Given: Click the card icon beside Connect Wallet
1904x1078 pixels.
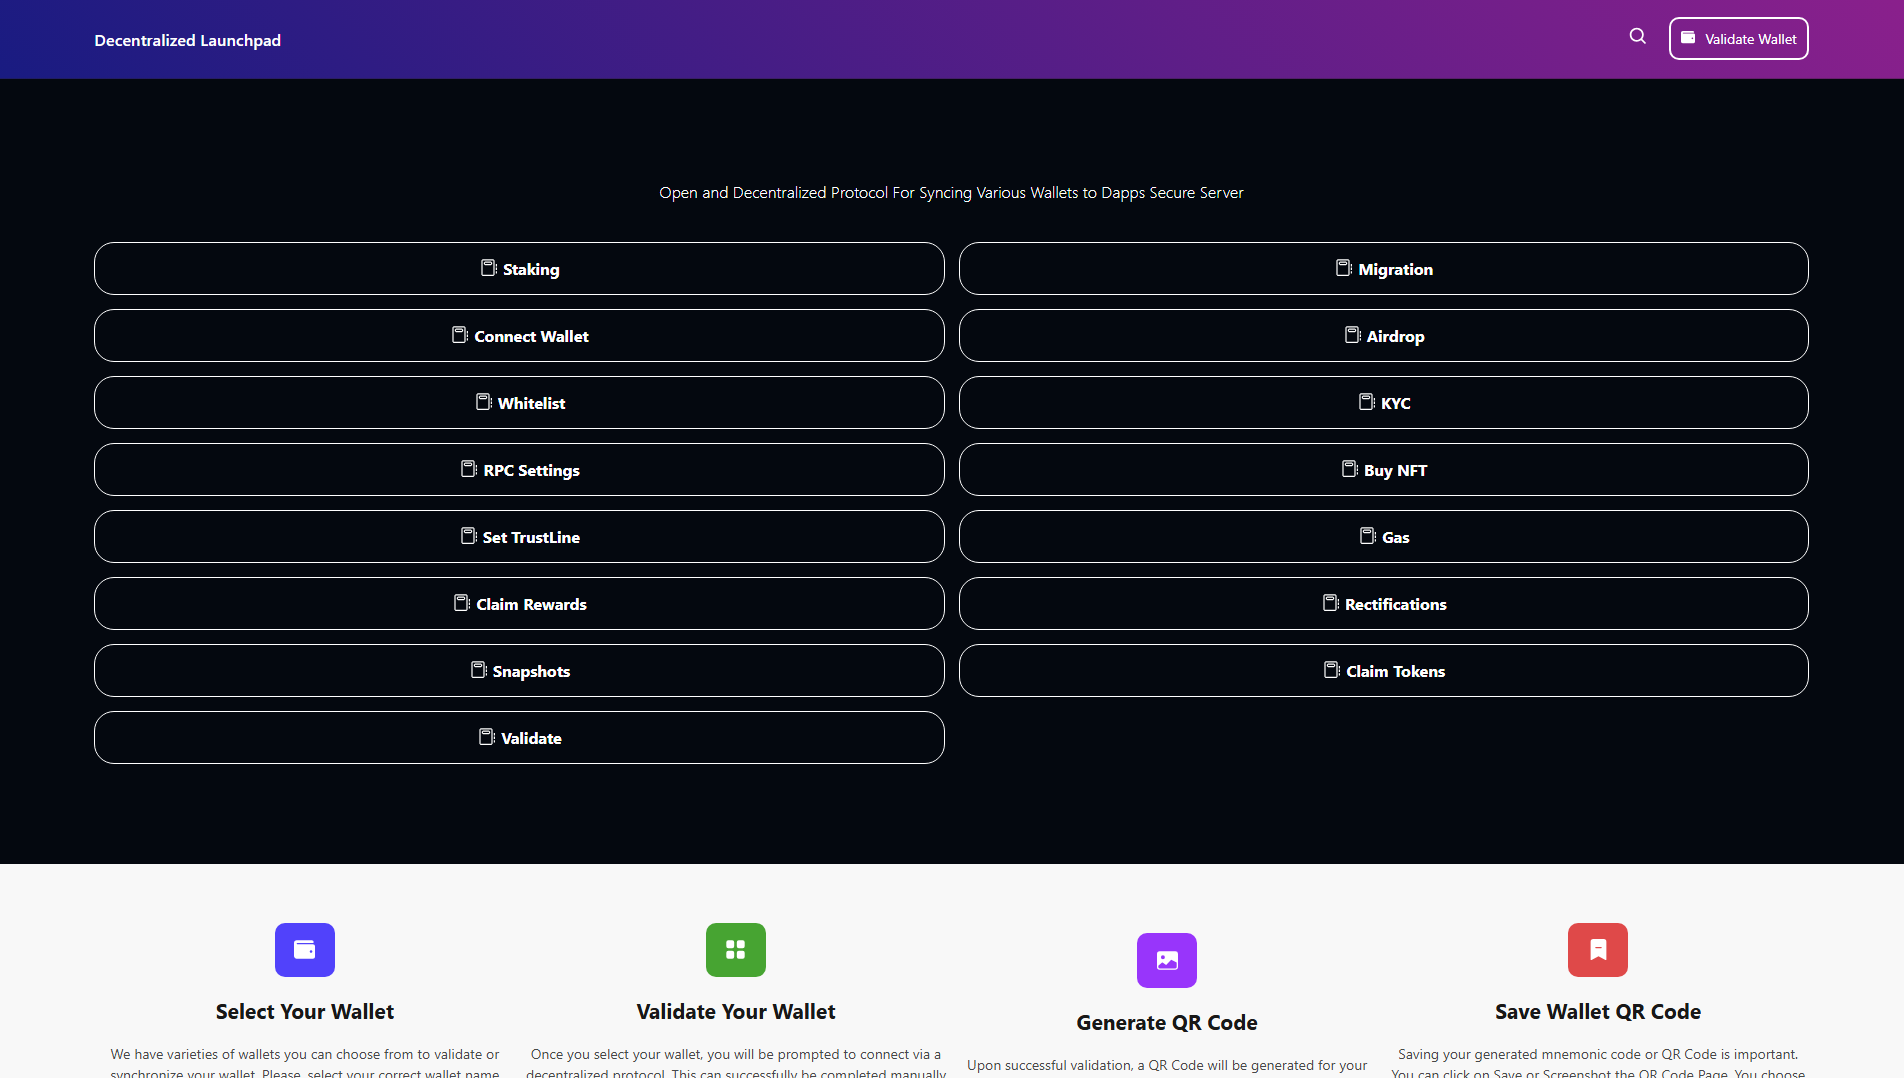Looking at the screenshot, I should tap(460, 335).
